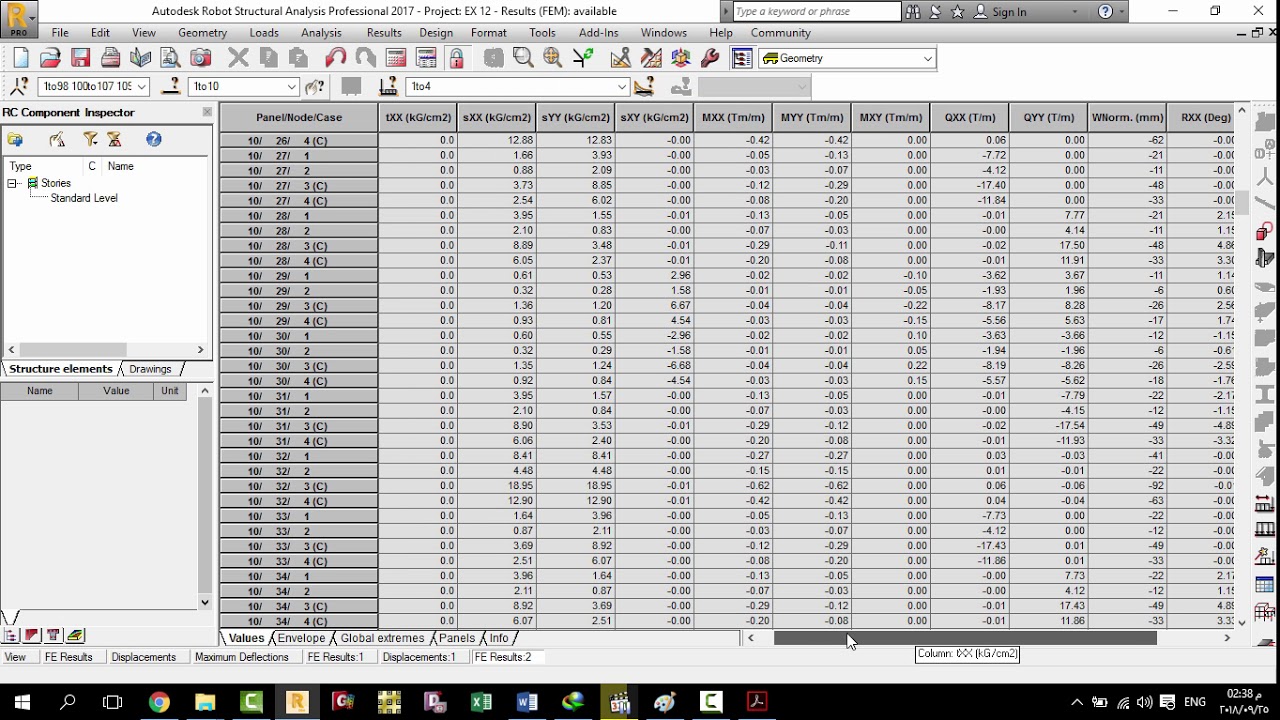This screenshot has height=720, width=1280.
Task: Click the Print icon
Action: click(x=111, y=58)
